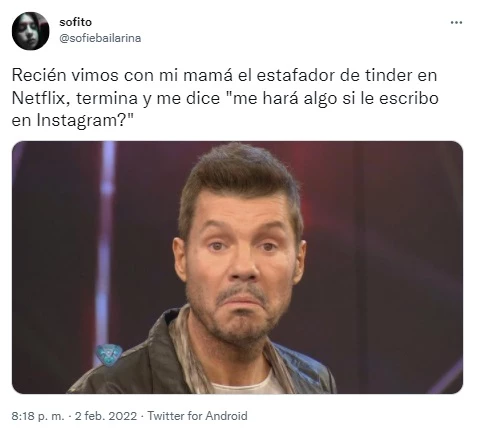This screenshot has height=436, width=477.
Task: Click the channel logo watermark in the photo
Action: tap(109, 355)
